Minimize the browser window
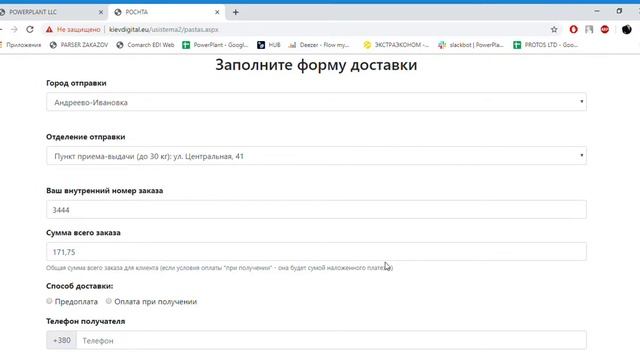The height and width of the screenshot is (360, 640). [597, 11]
